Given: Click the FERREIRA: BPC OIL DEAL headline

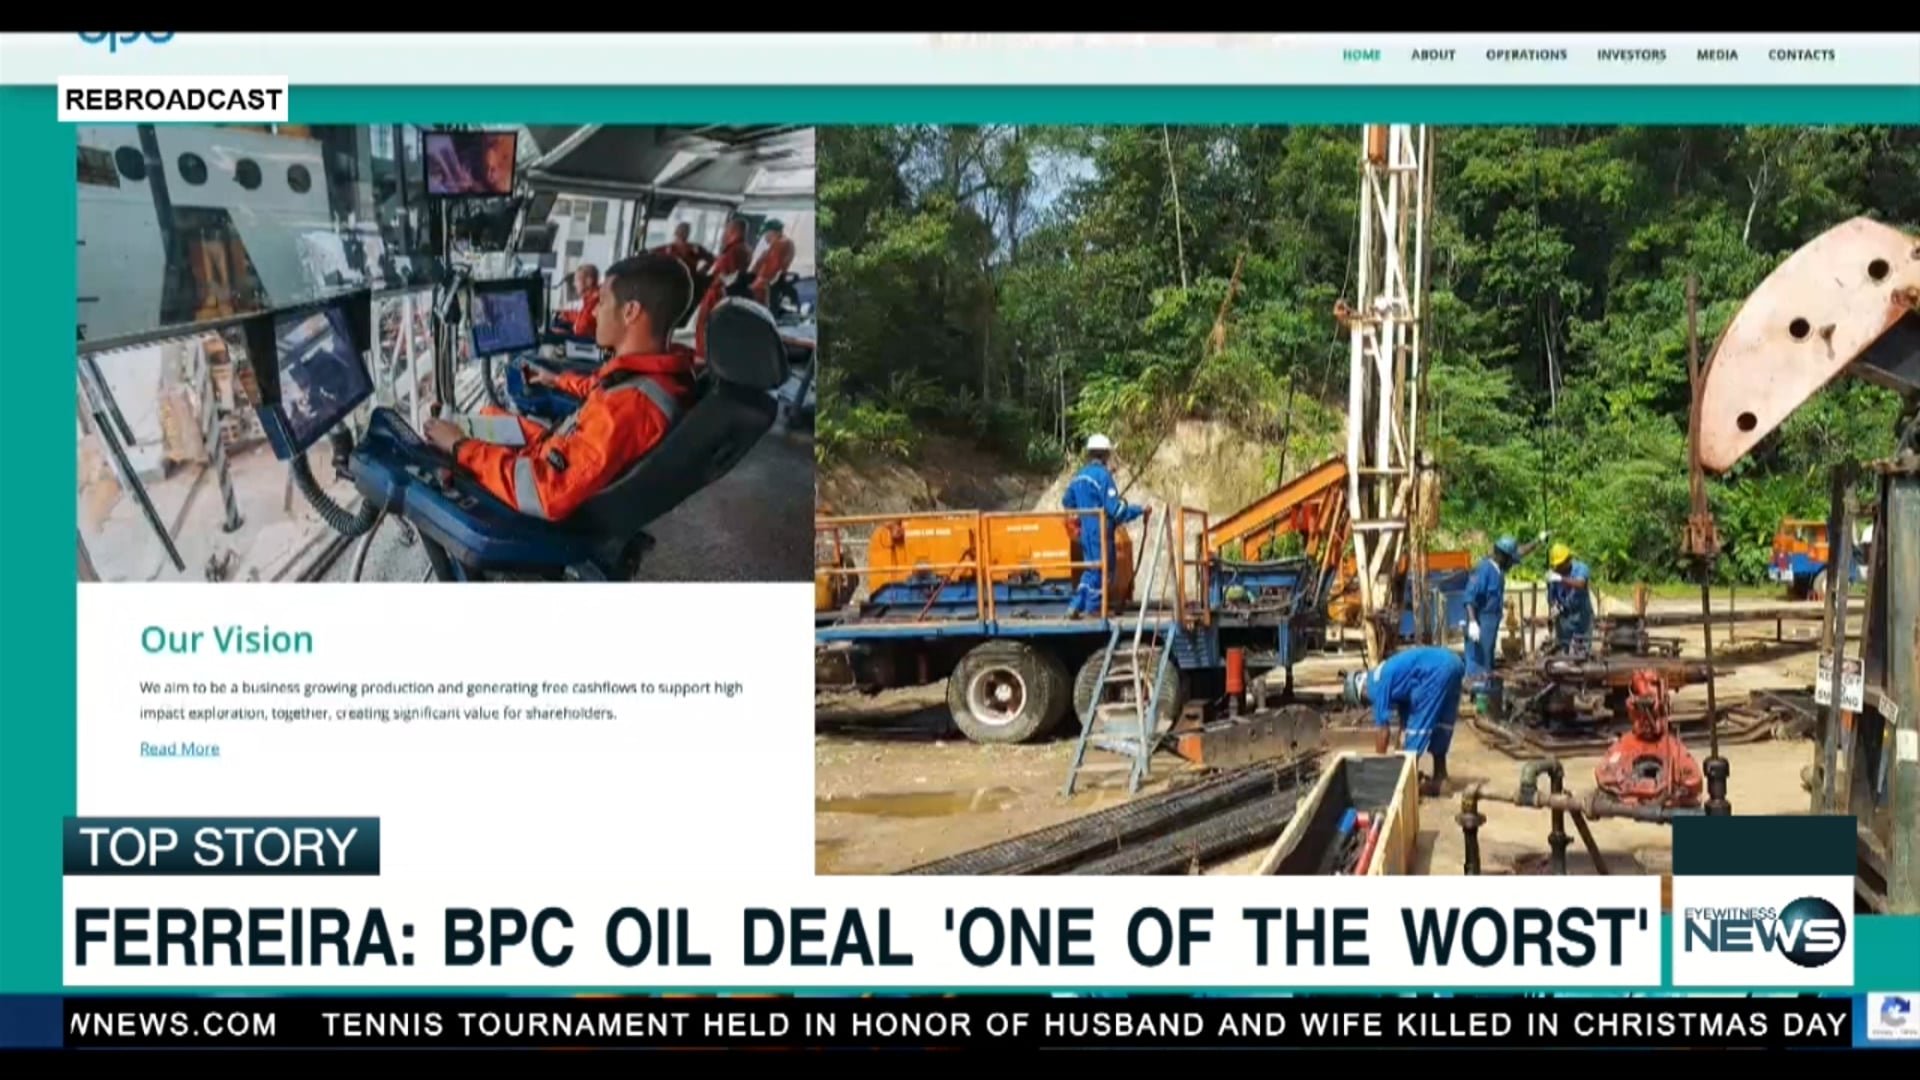Looking at the screenshot, I should click(861, 936).
